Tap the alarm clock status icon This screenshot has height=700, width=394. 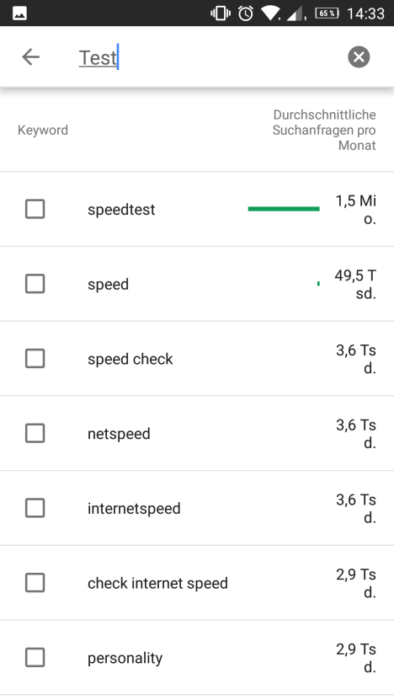pos(245,13)
